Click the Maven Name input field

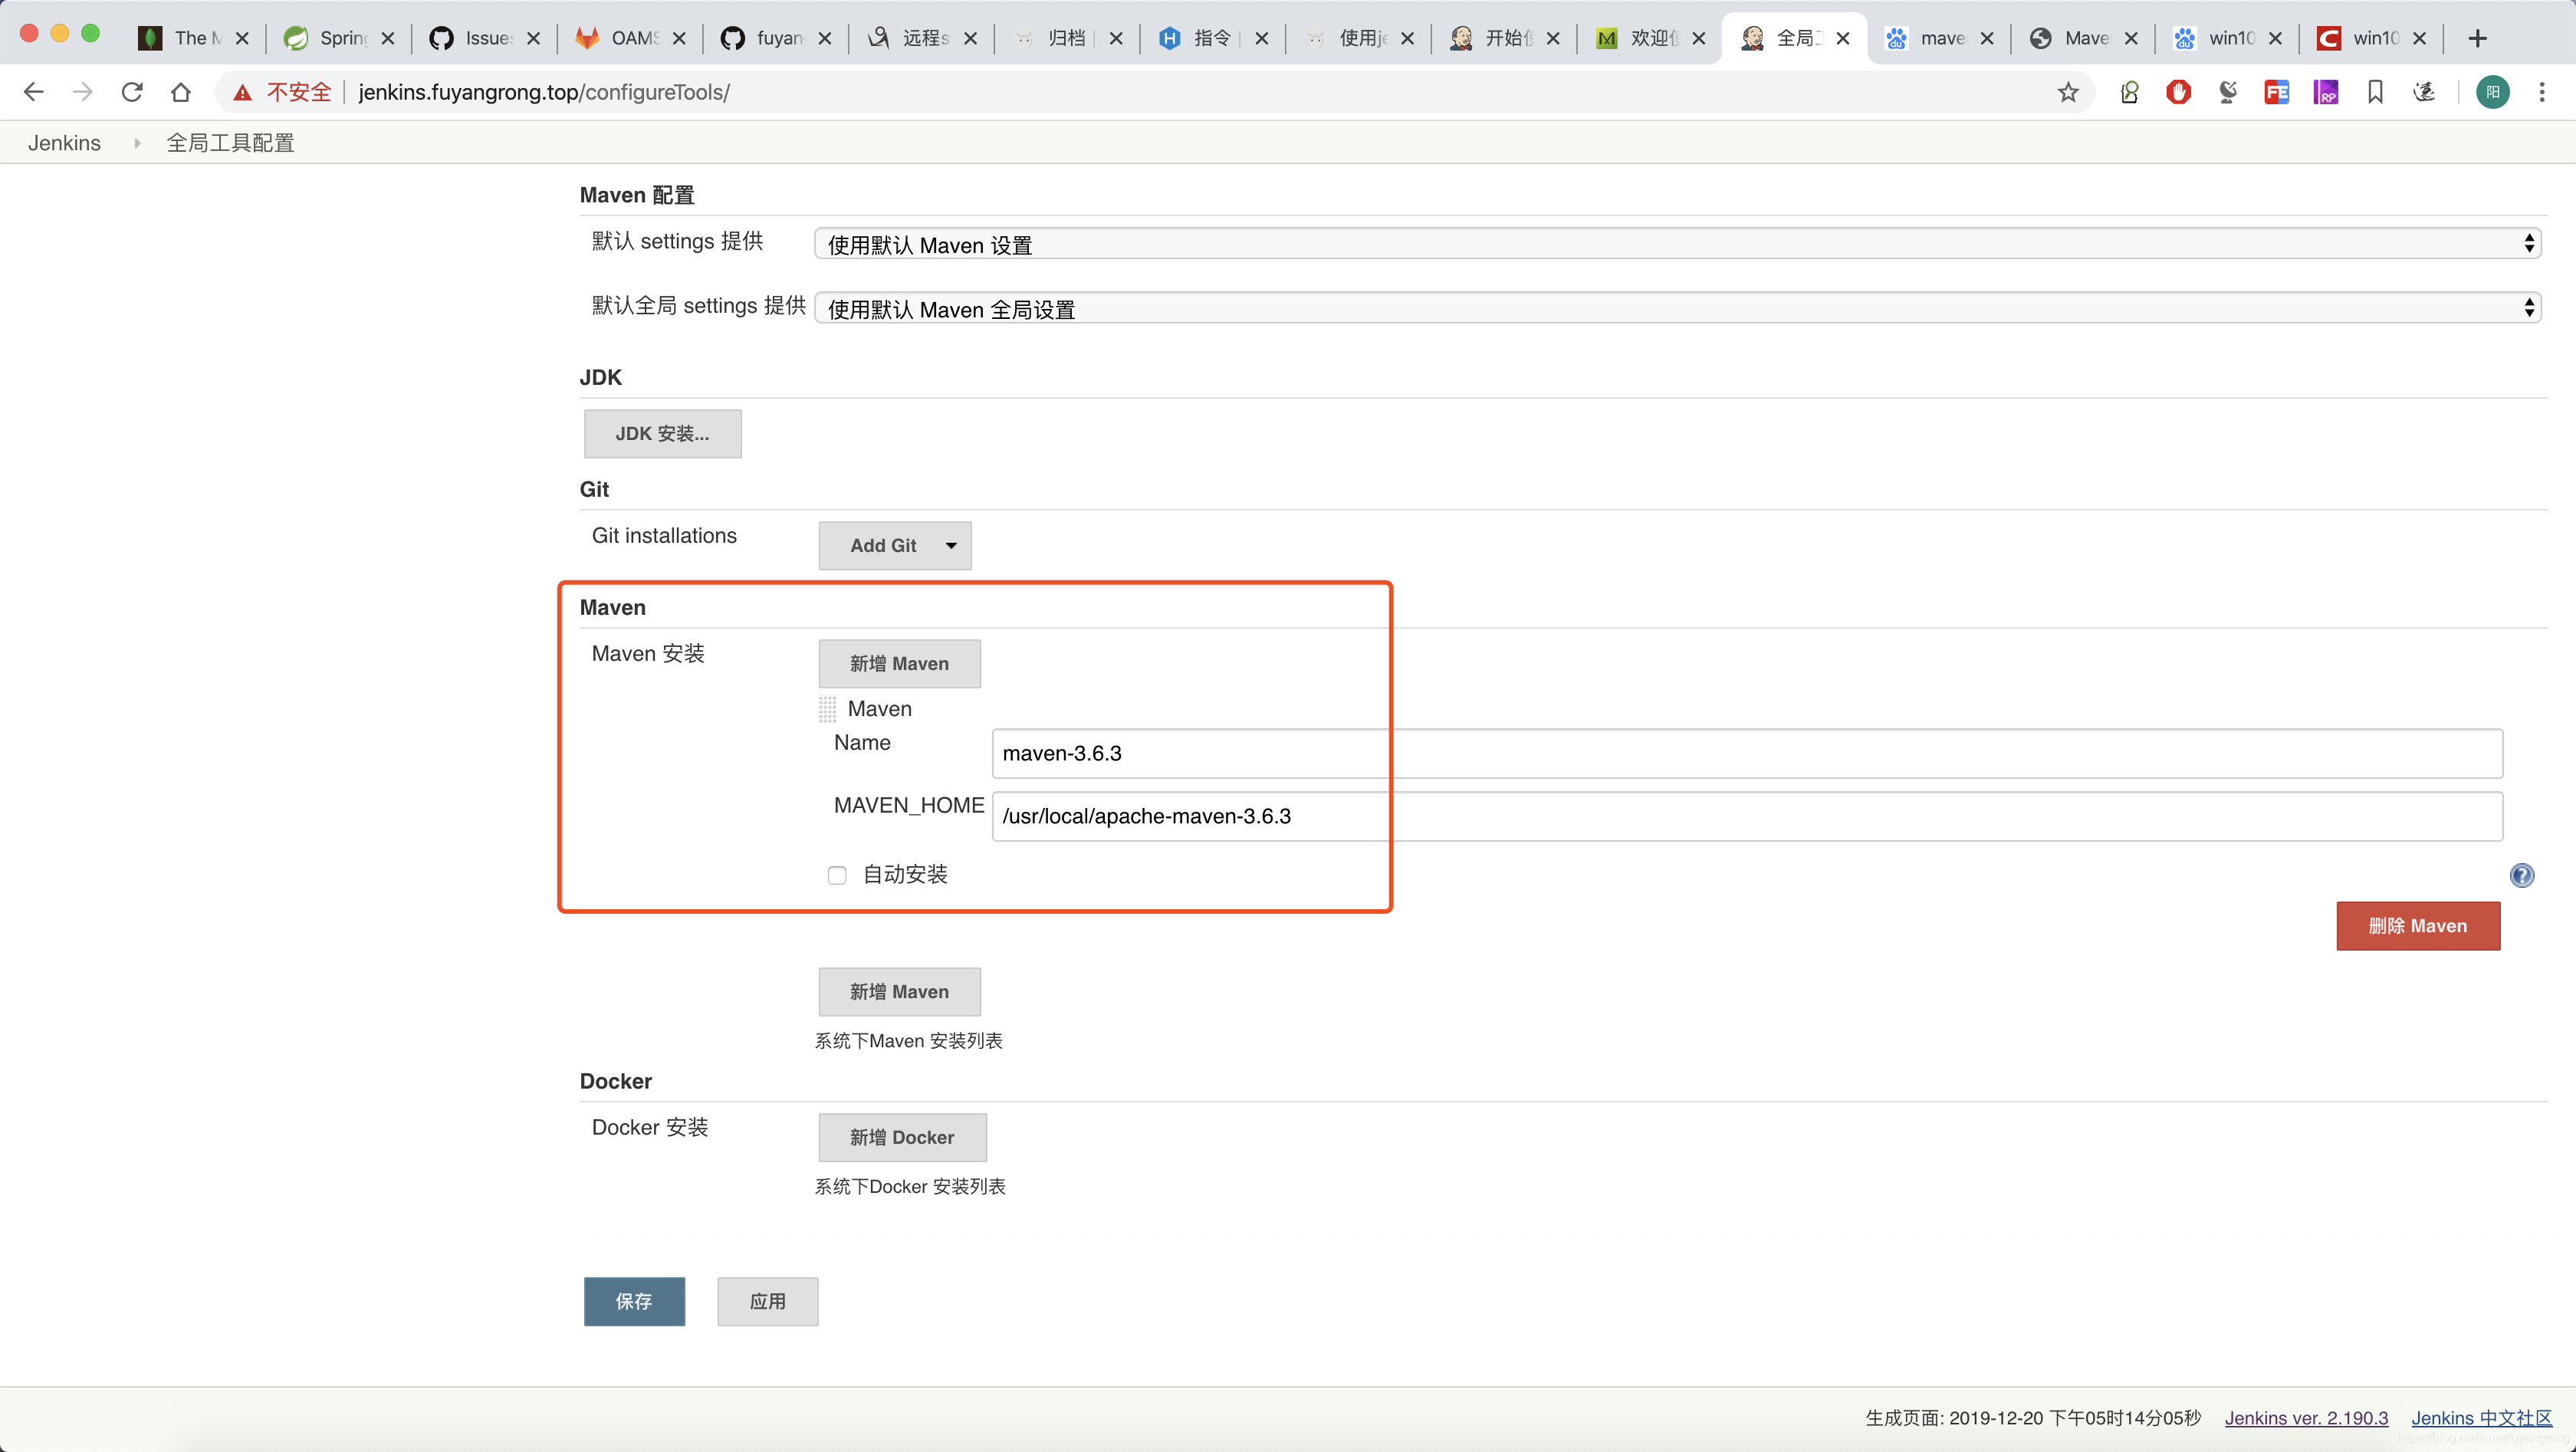(1747, 753)
